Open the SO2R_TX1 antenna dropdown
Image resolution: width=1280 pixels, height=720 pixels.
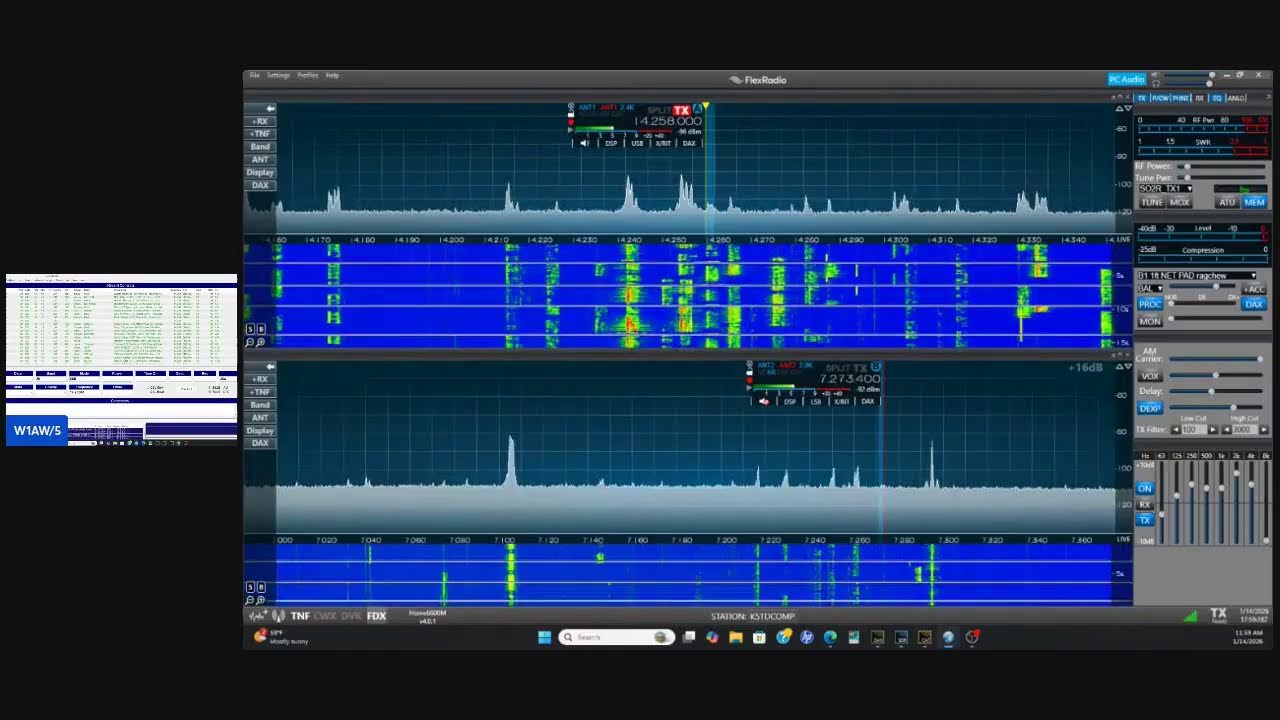1165,188
